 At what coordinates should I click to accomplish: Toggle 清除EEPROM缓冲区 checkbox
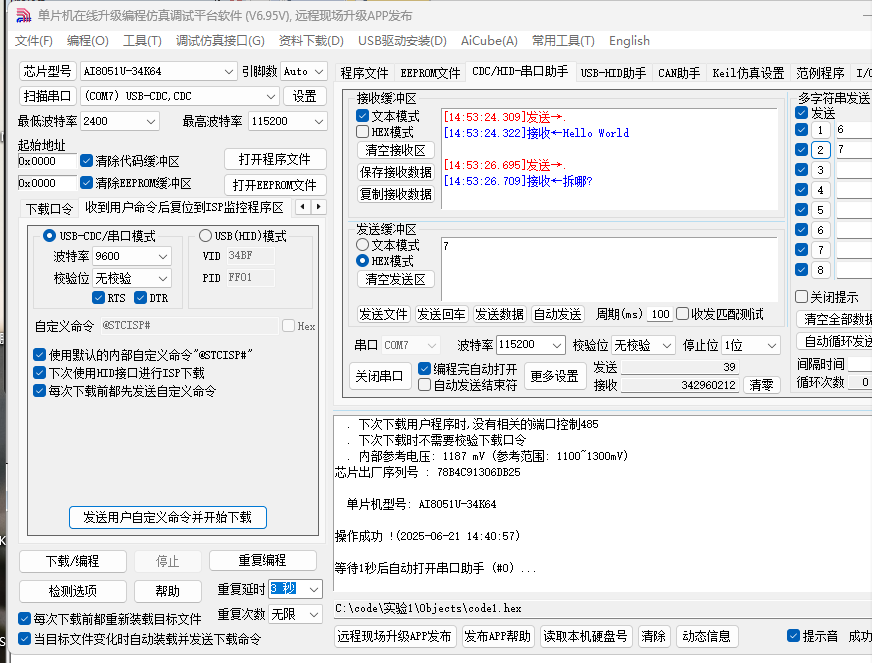tap(86, 182)
